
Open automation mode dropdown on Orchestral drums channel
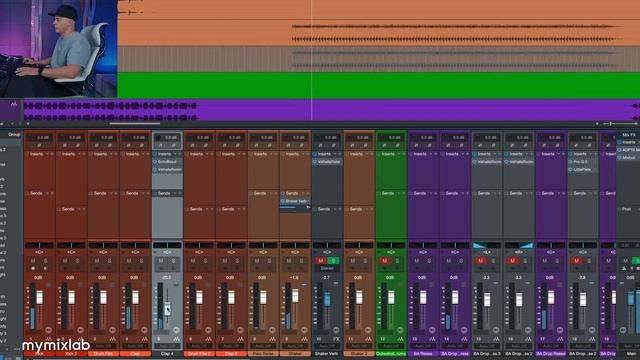click(391, 346)
